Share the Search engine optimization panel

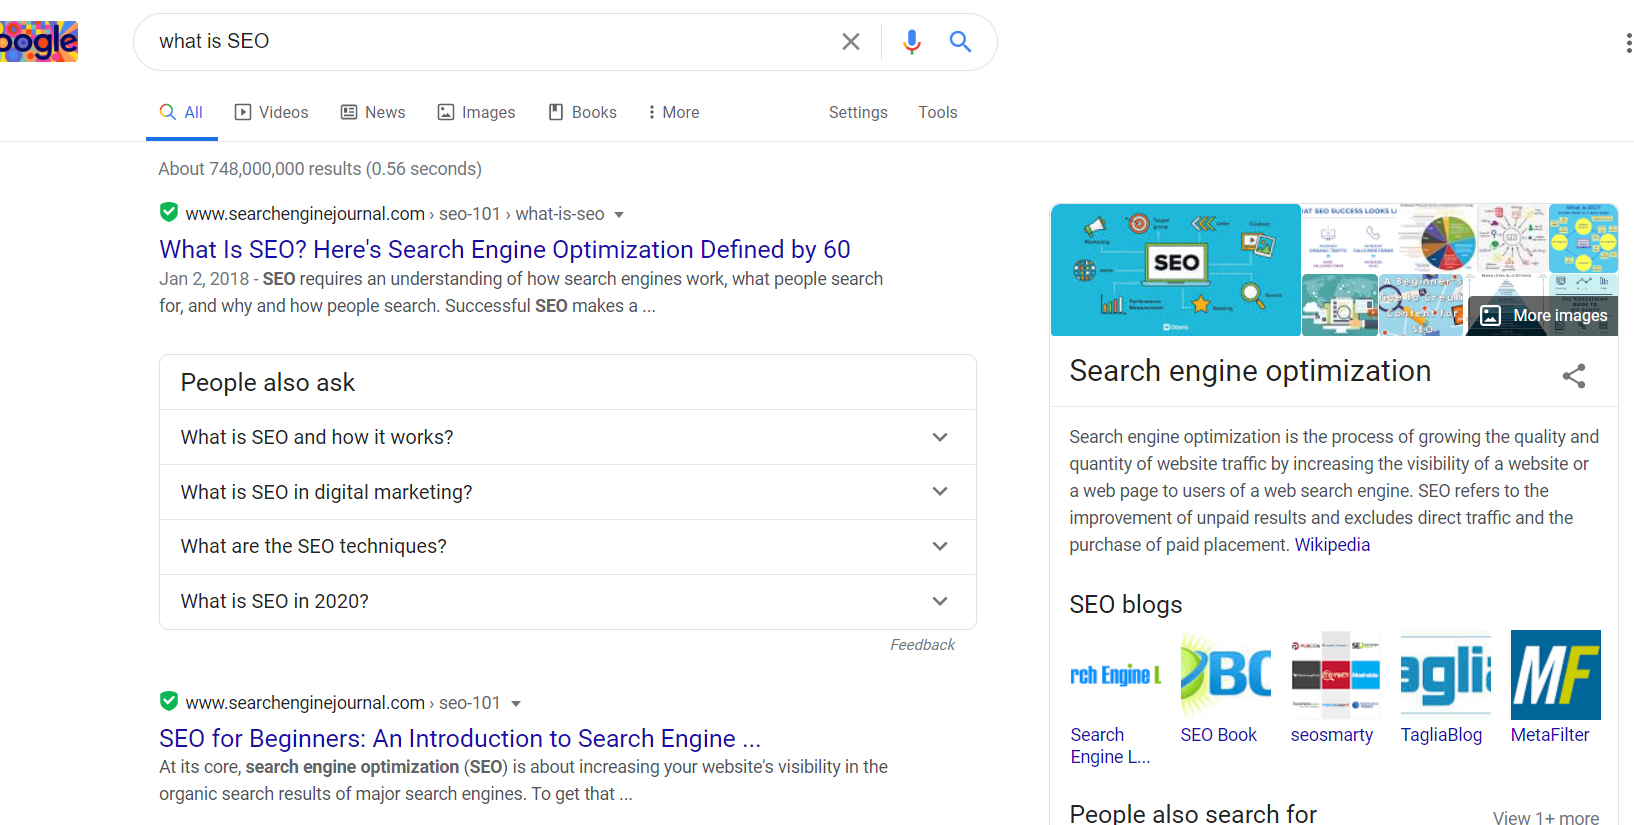1574,376
